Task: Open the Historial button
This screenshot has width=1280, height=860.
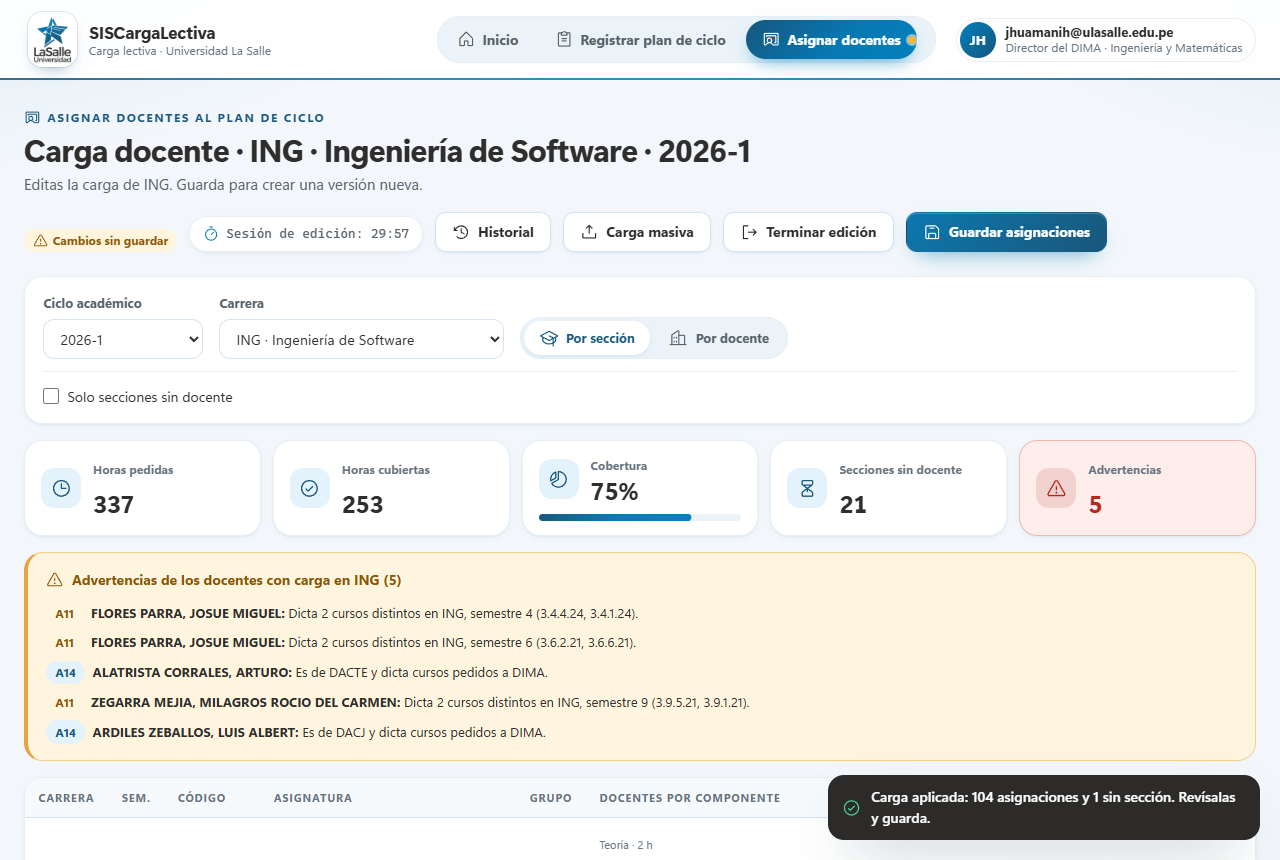Action: [493, 232]
